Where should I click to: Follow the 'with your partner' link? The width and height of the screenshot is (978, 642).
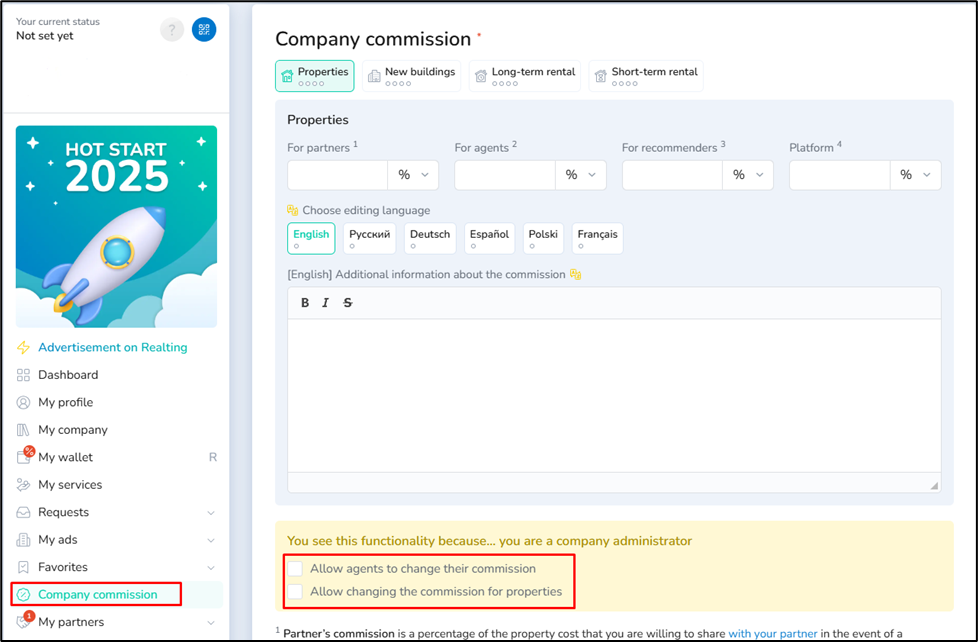coord(773,633)
